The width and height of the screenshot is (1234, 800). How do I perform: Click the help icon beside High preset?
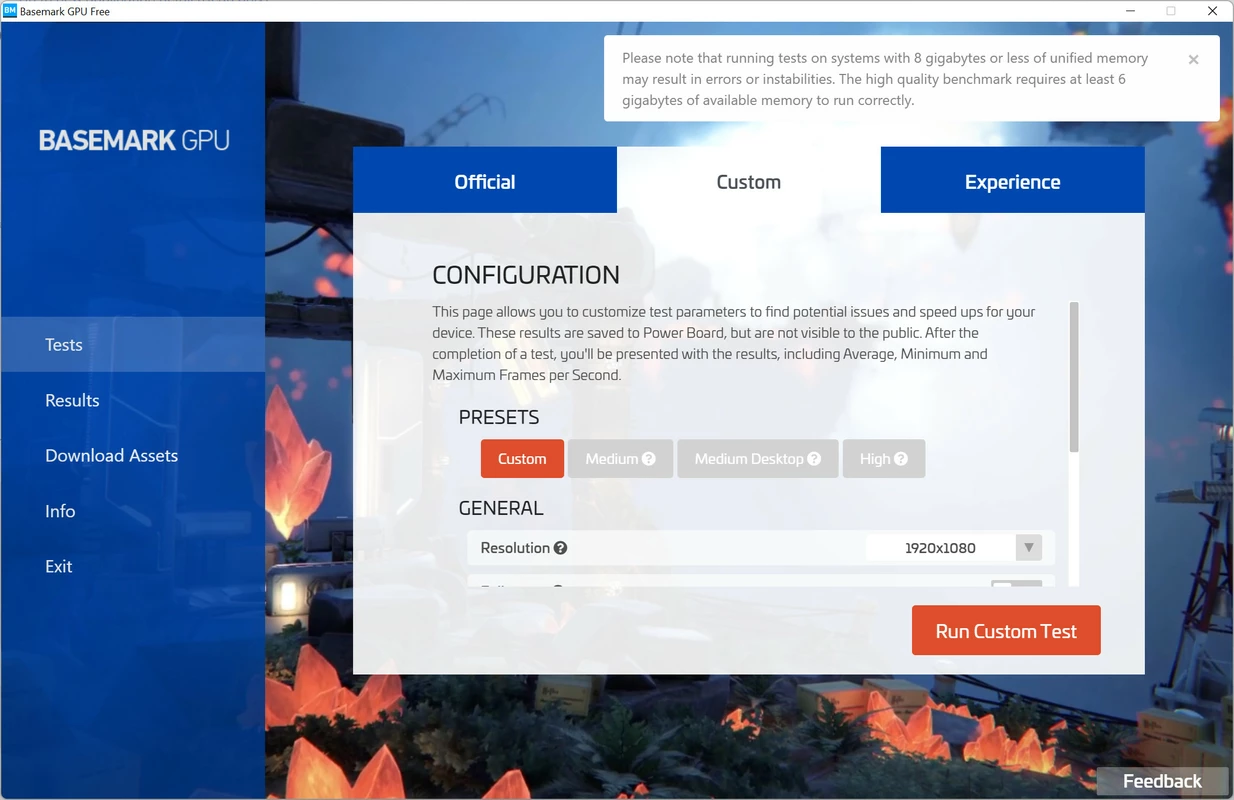(x=901, y=459)
